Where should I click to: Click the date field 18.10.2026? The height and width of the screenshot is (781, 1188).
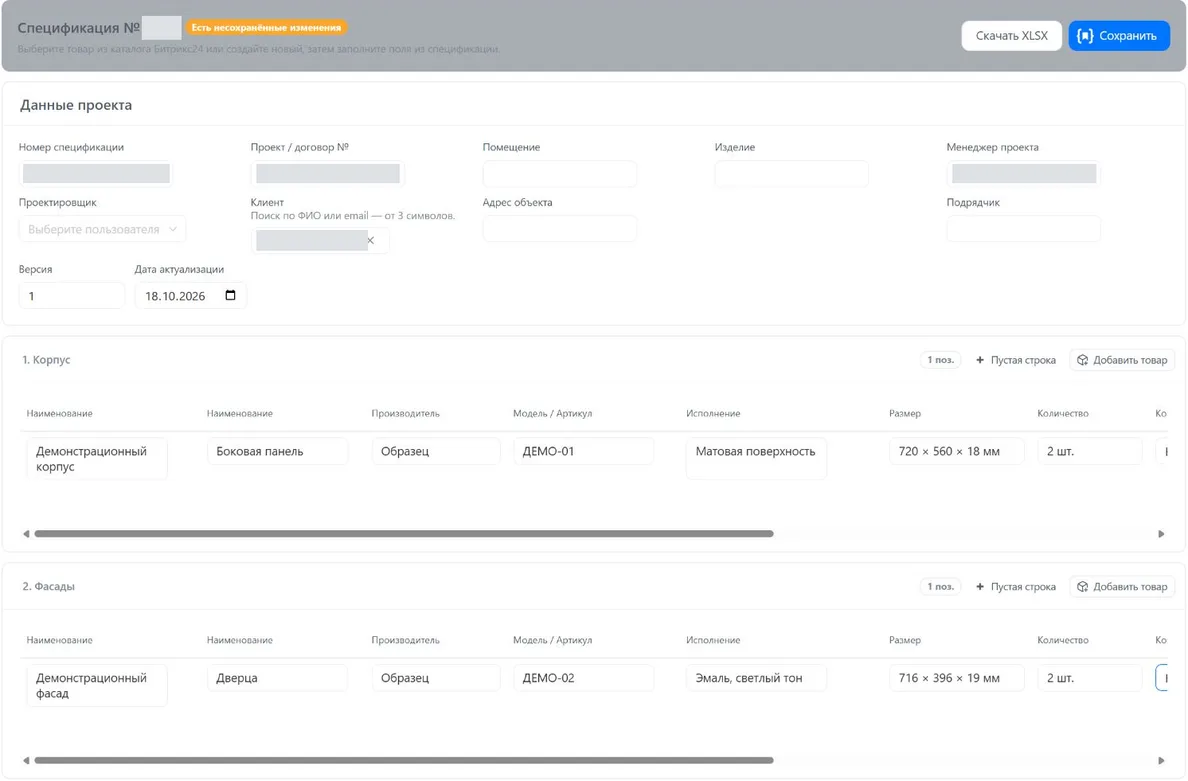coord(190,295)
